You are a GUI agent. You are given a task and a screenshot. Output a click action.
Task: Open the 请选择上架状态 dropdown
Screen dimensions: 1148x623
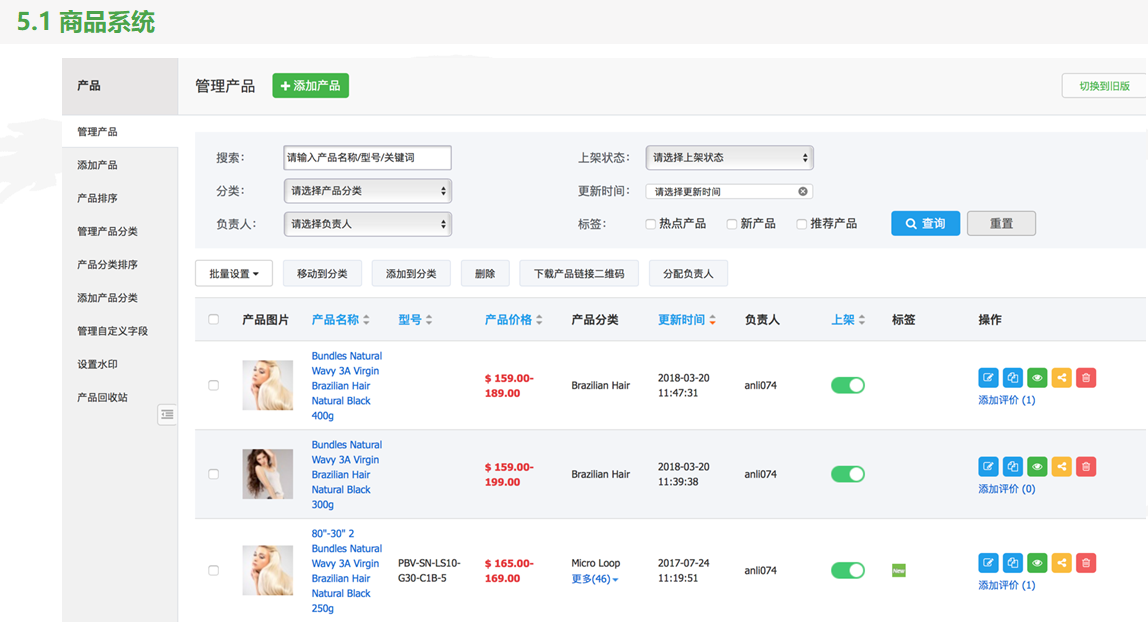729,157
